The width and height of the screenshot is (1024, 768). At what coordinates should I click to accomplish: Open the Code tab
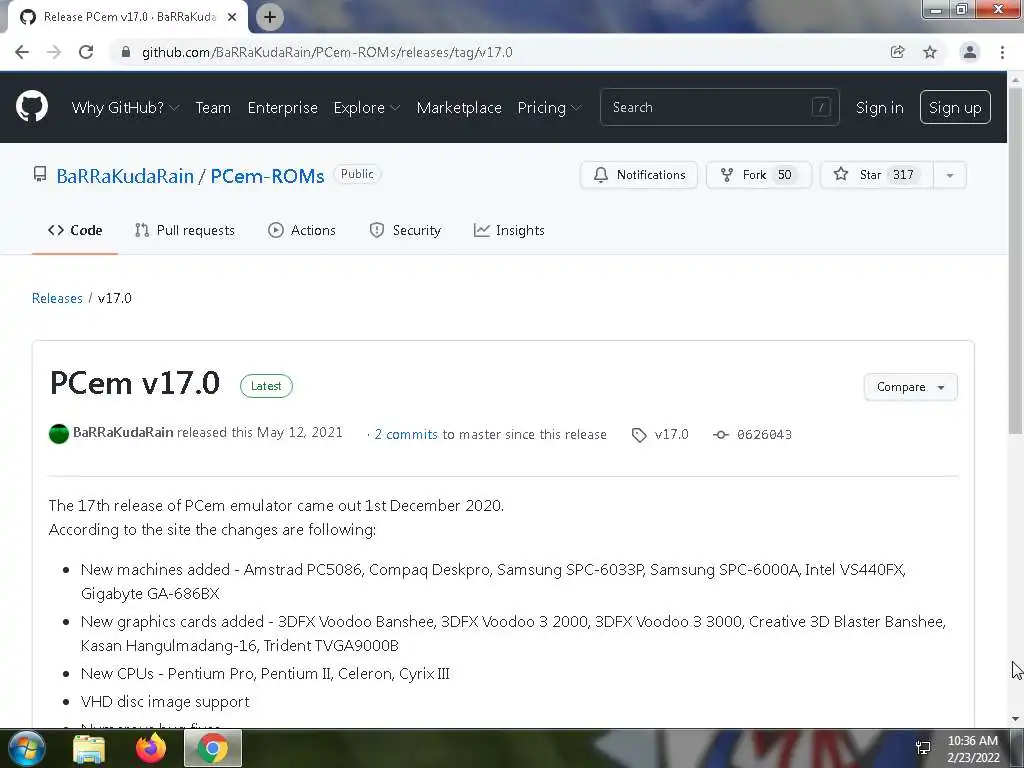pyautogui.click(x=75, y=231)
